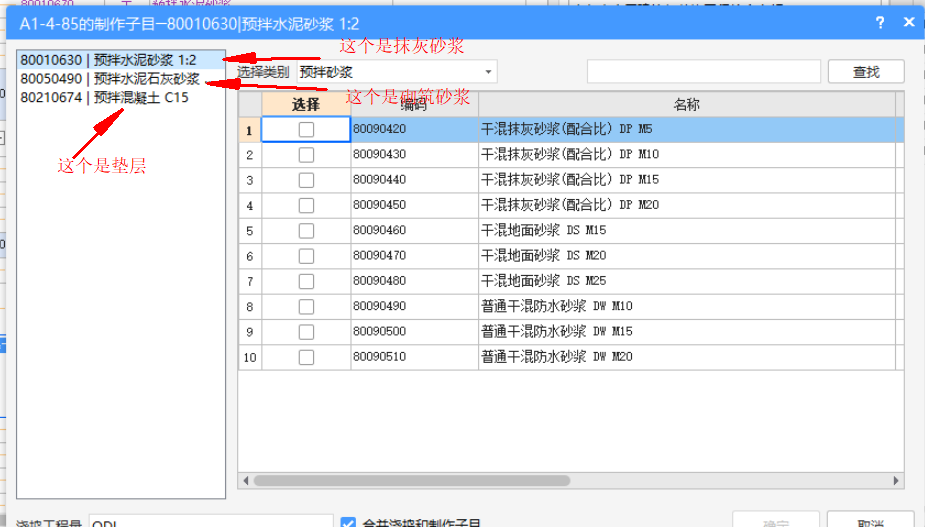Focus the search text field beside 查找
Screen dimensions: 925x527
pyautogui.click(x=704, y=72)
